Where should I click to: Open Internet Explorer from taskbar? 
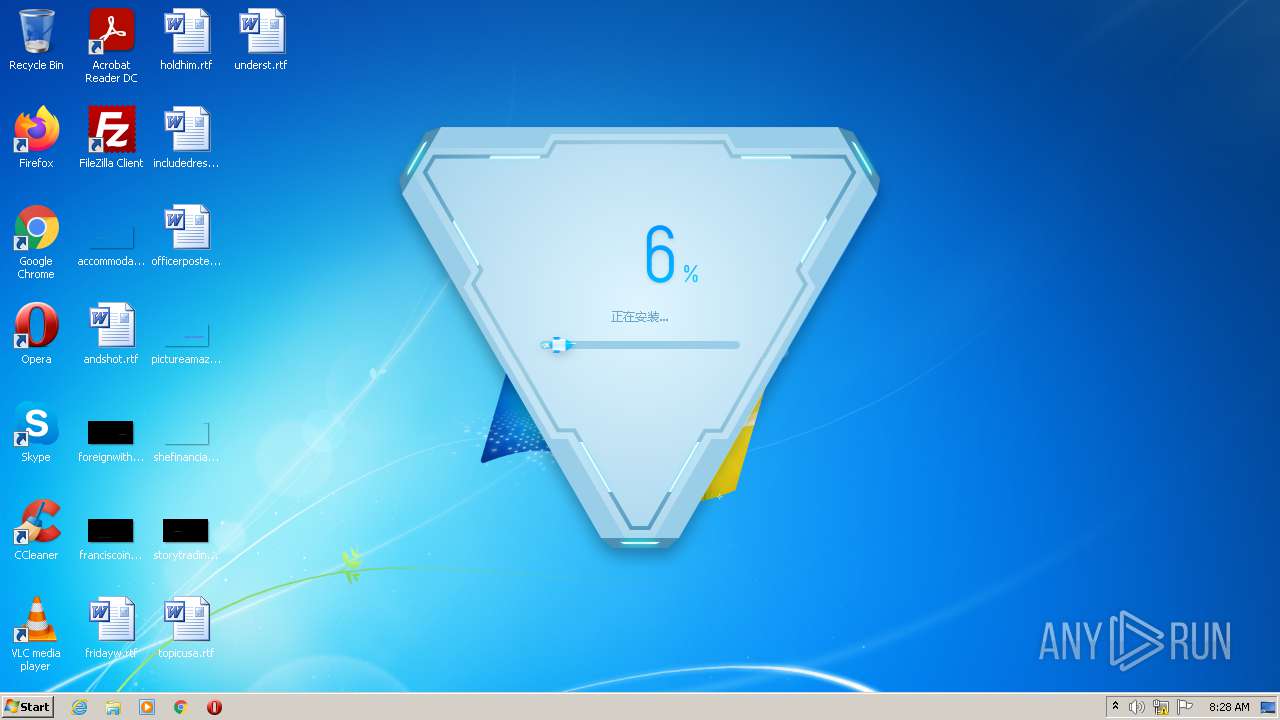click(80, 707)
